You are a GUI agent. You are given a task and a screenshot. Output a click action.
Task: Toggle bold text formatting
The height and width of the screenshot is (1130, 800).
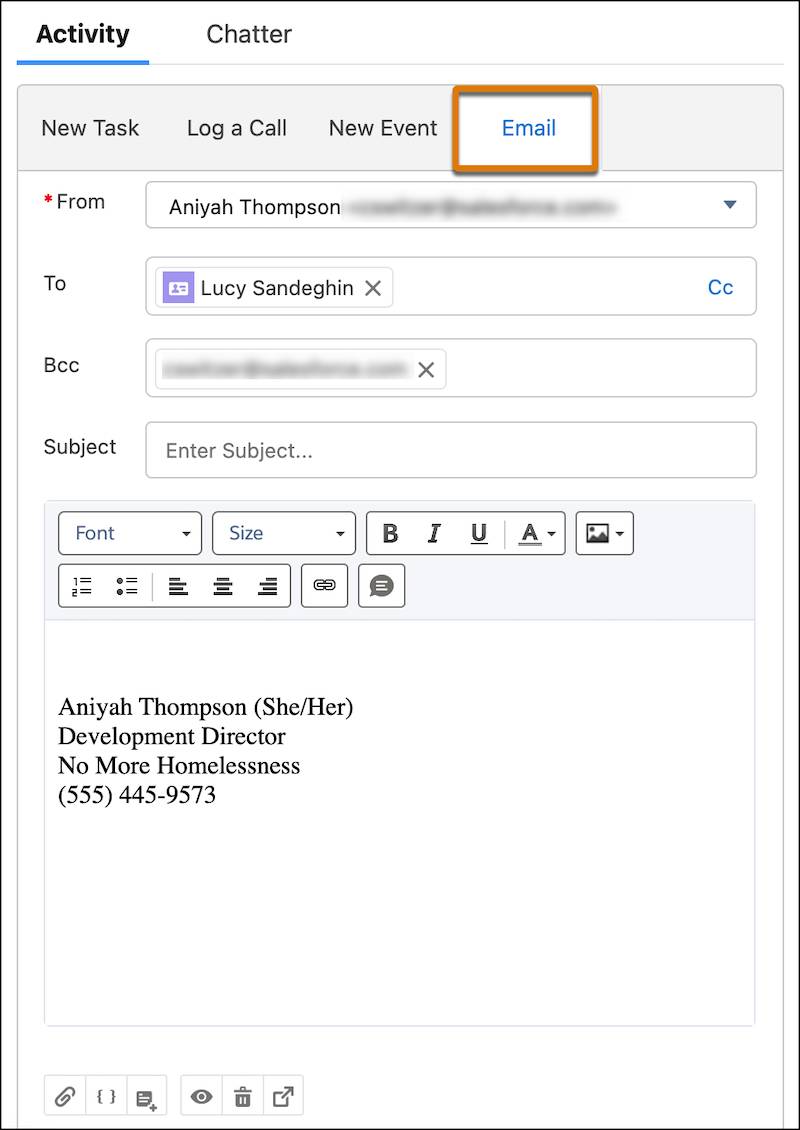390,533
